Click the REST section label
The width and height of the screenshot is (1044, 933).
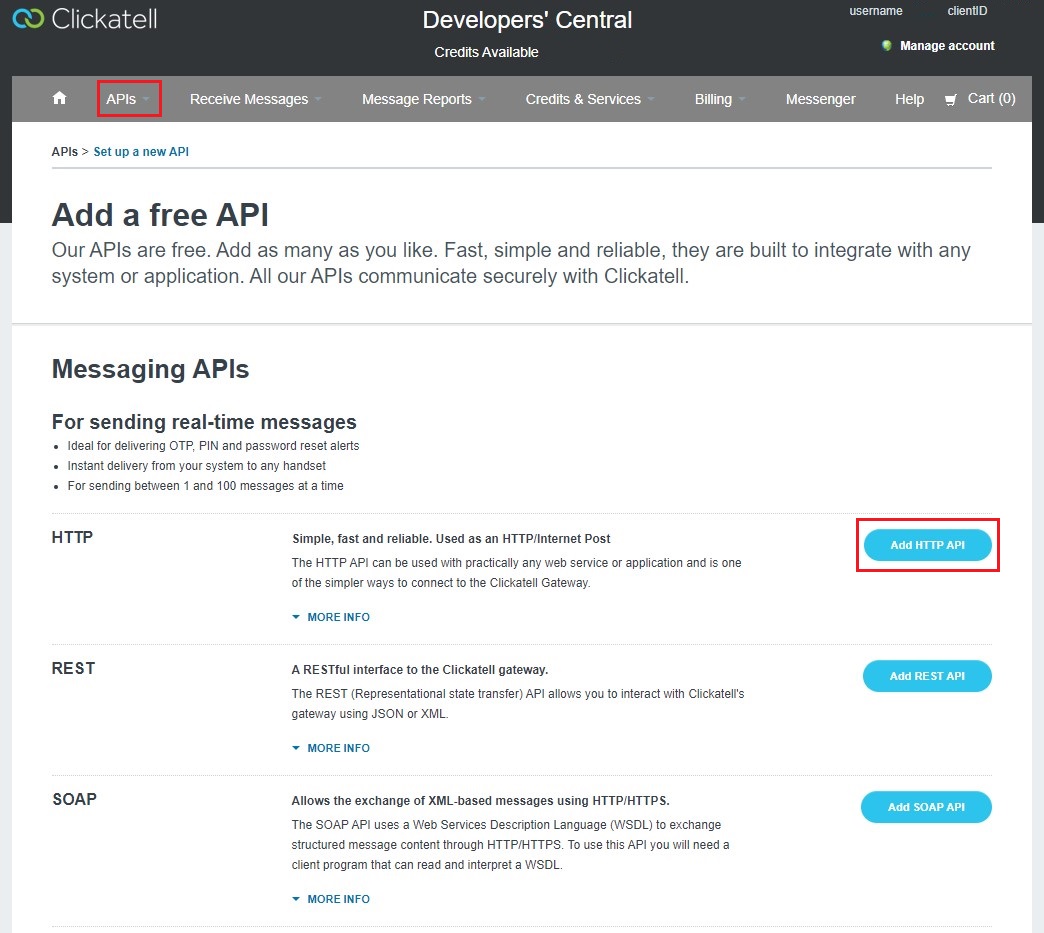(x=73, y=669)
